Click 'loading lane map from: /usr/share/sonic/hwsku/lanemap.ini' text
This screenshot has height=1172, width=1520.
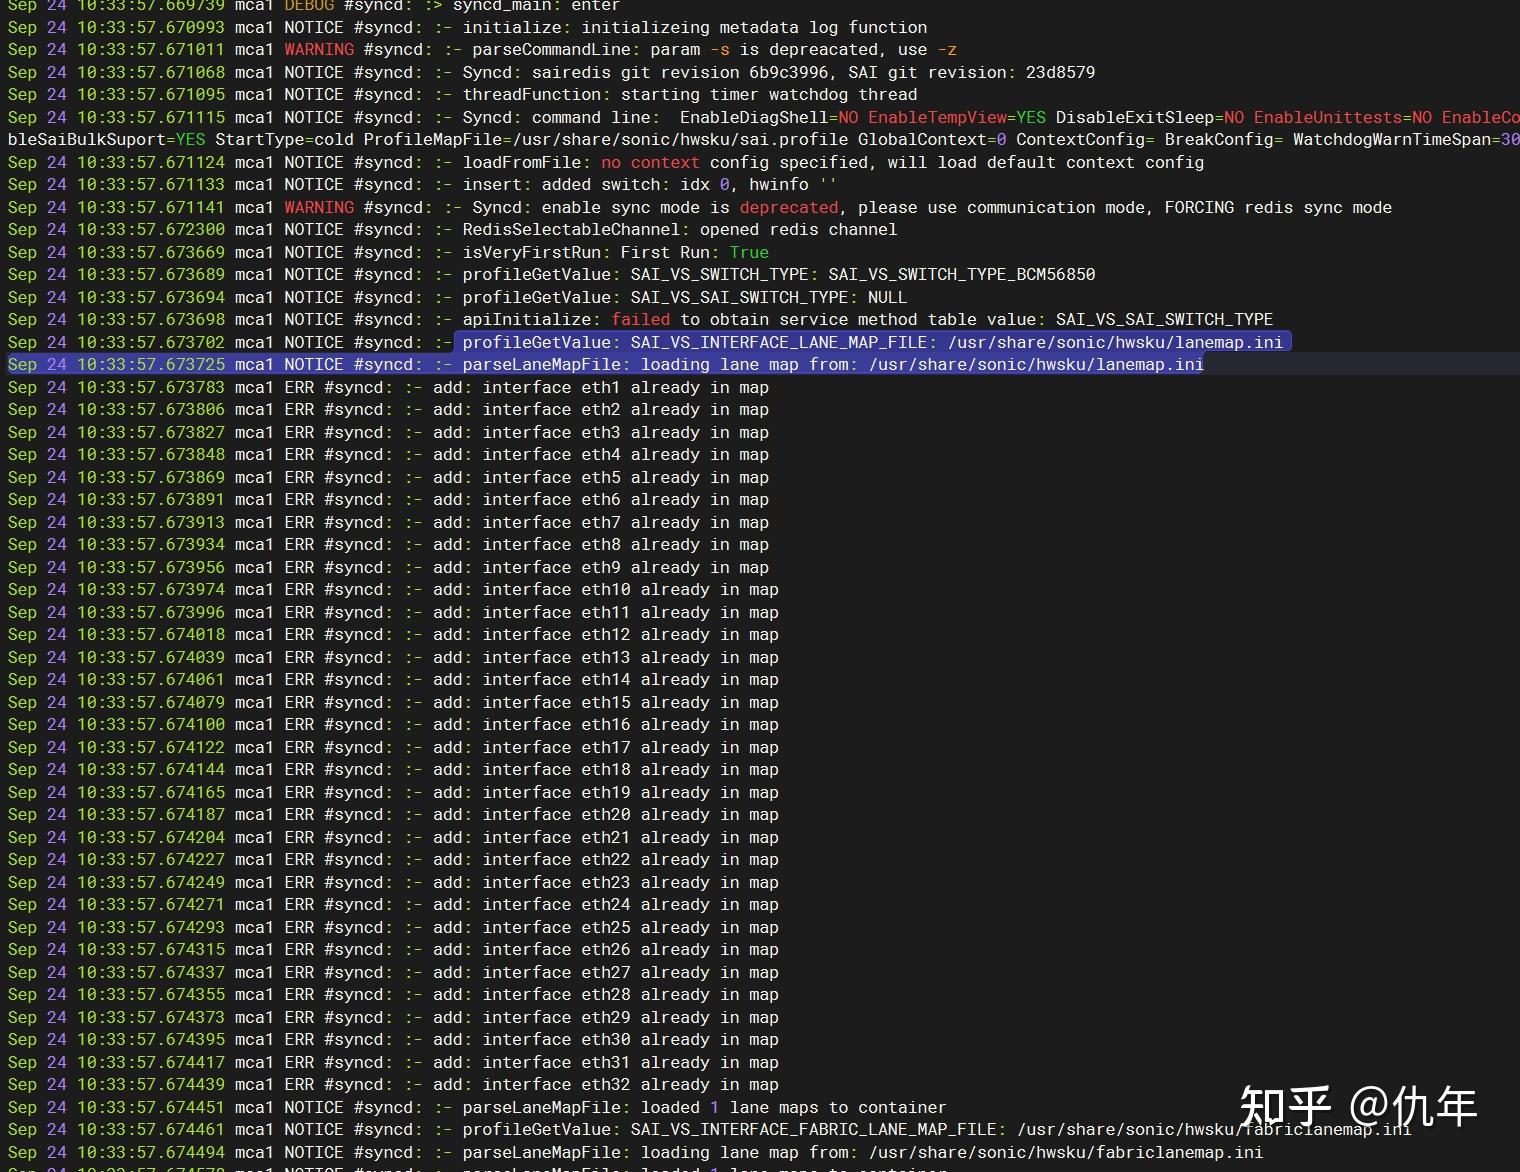point(922,364)
